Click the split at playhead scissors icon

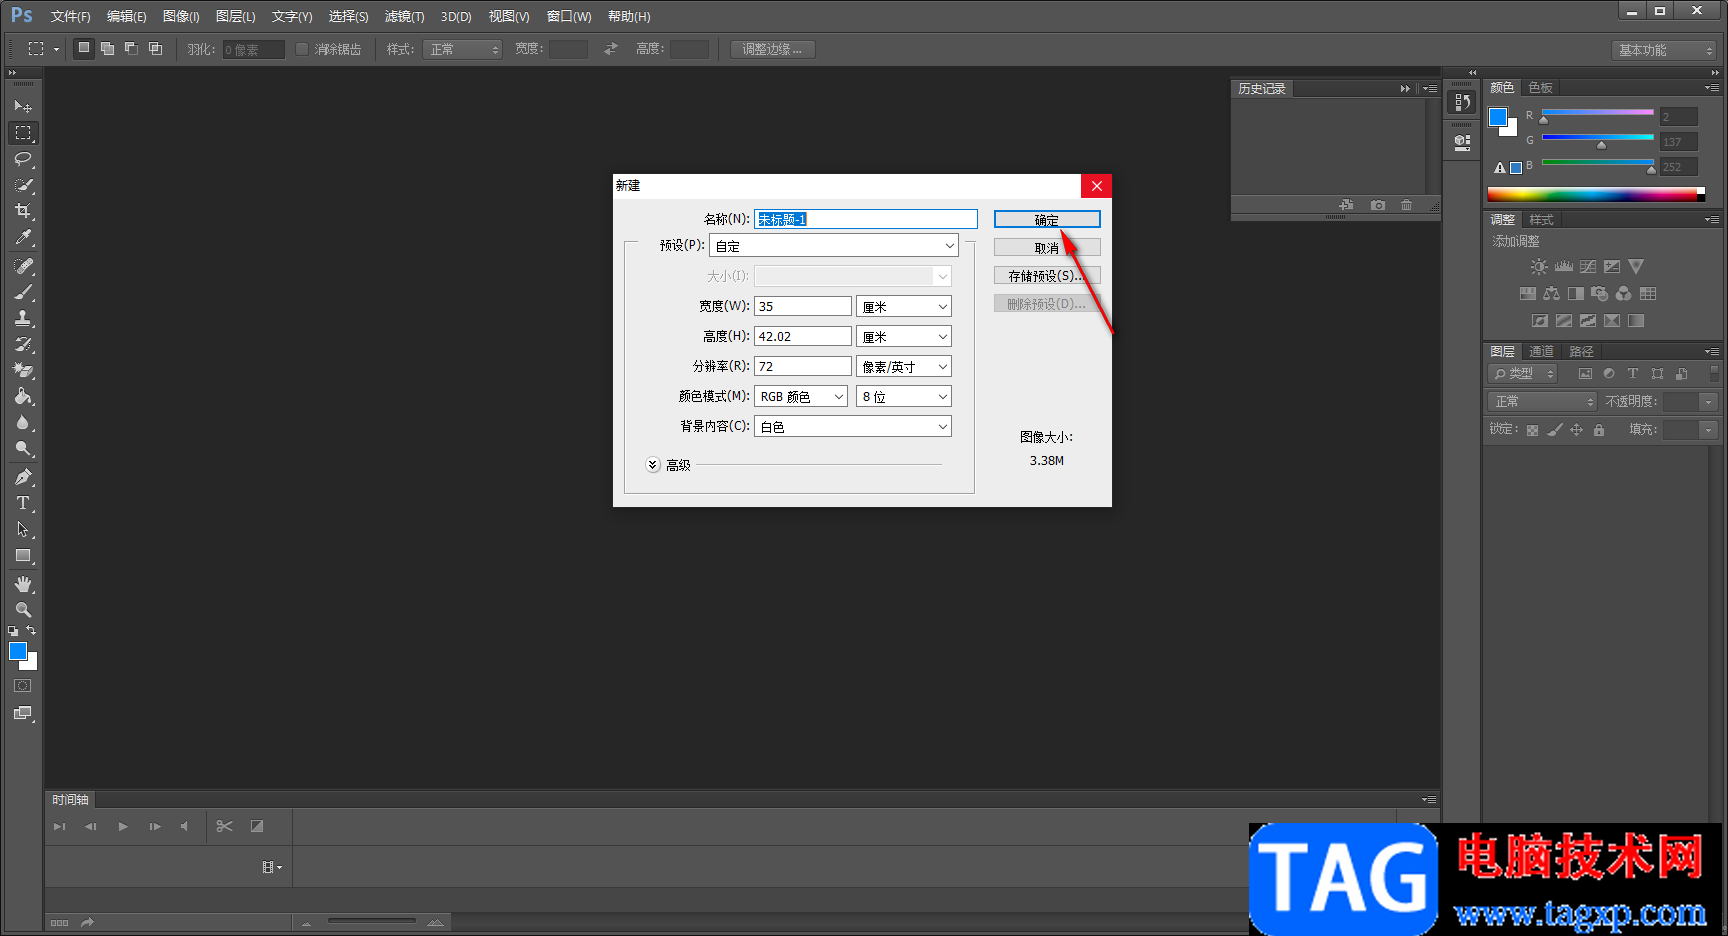click(224, 826)
